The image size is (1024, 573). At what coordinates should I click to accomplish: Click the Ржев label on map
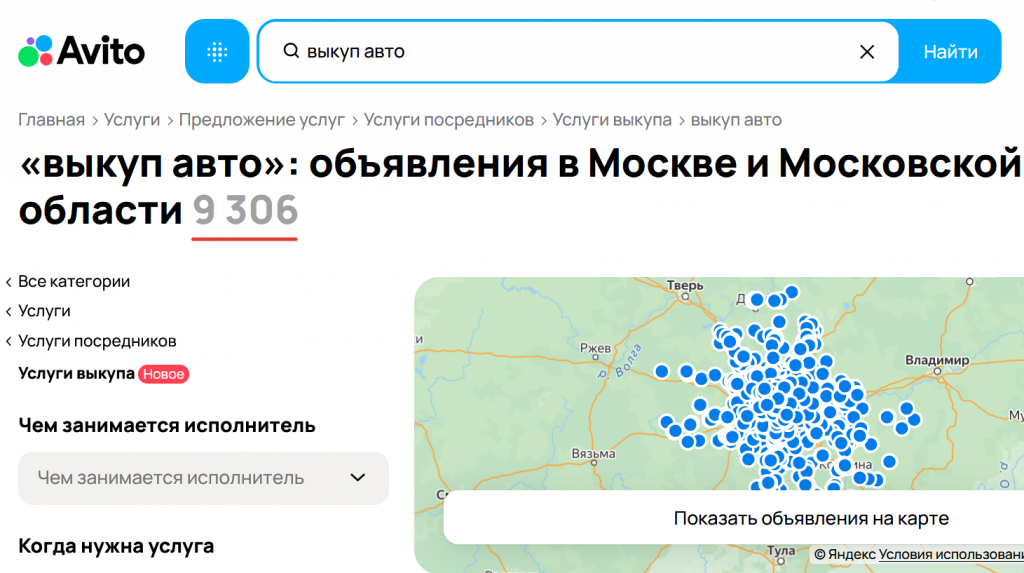(596, 348)
